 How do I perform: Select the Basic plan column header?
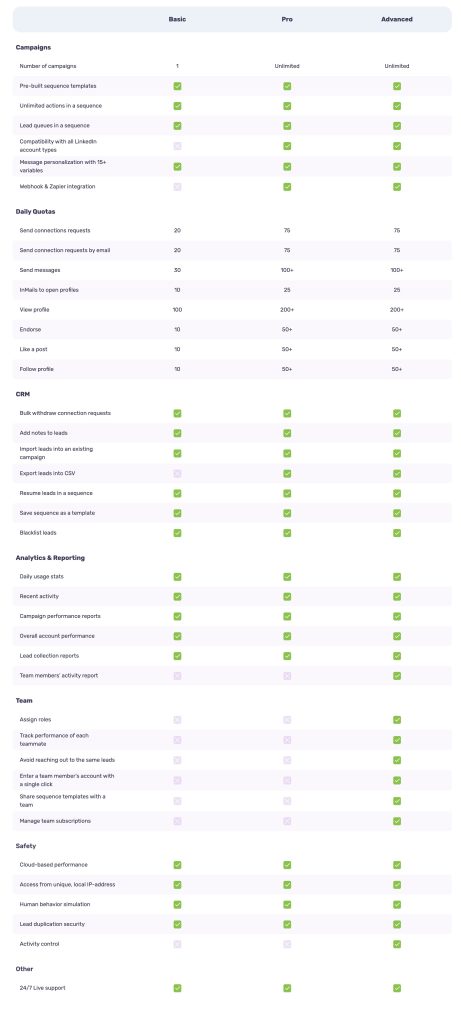[177, 20]
